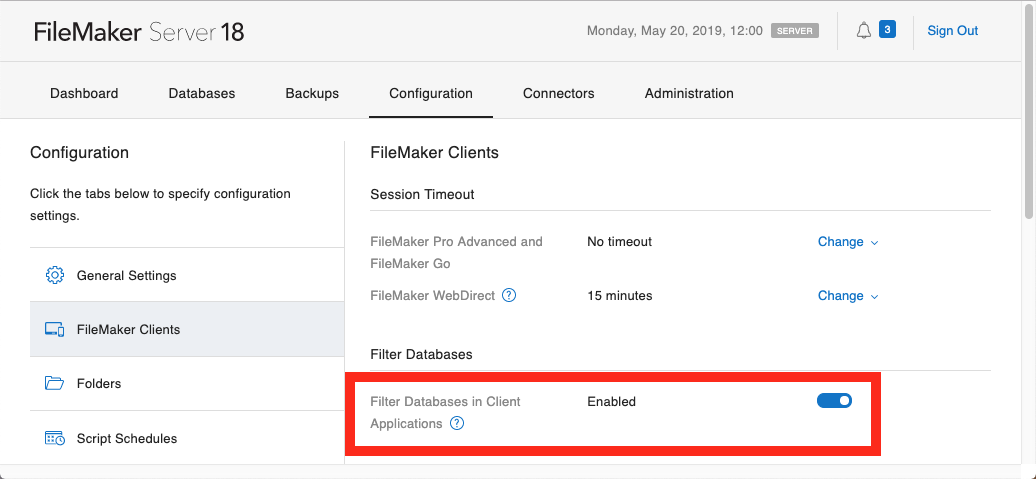
Task: Select Folders in the configuration sidebar
Action: pos(99,383)
